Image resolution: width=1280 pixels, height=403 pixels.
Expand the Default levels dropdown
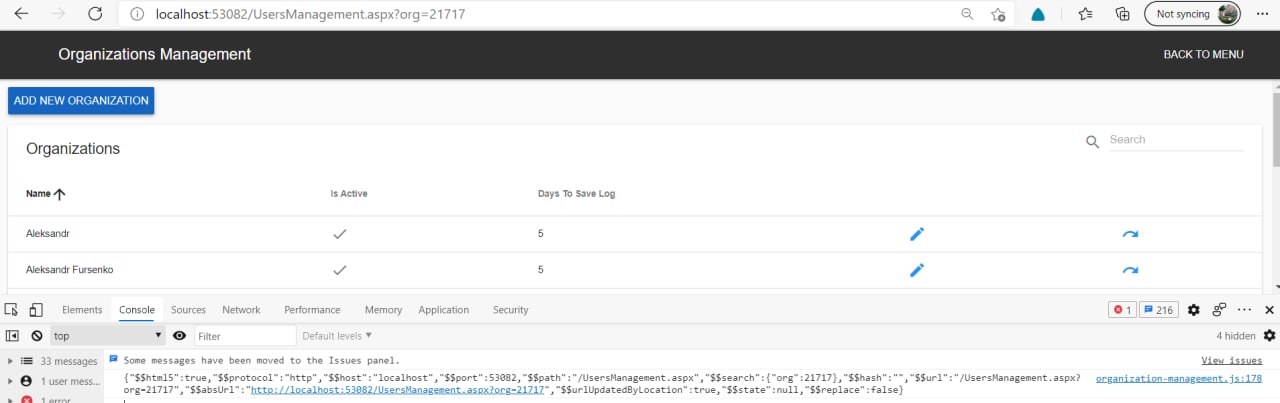pos(337,336)
